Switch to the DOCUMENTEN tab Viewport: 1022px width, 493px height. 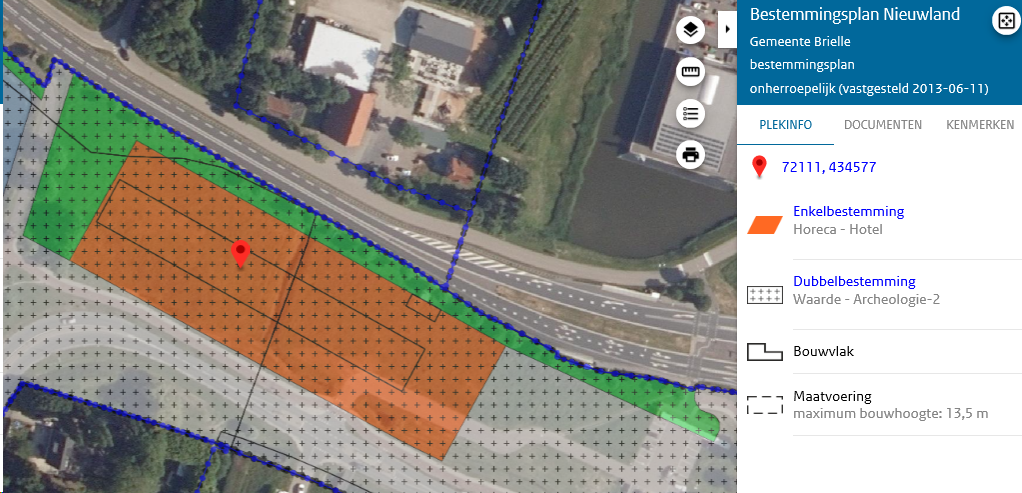coord(883,125)
